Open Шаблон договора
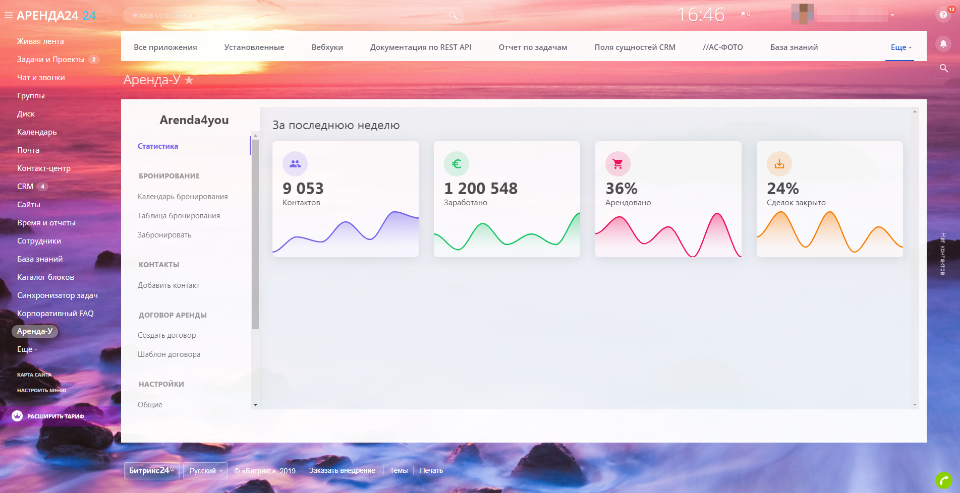The width and height of the screenshot is (960, 493). (169, 354)
